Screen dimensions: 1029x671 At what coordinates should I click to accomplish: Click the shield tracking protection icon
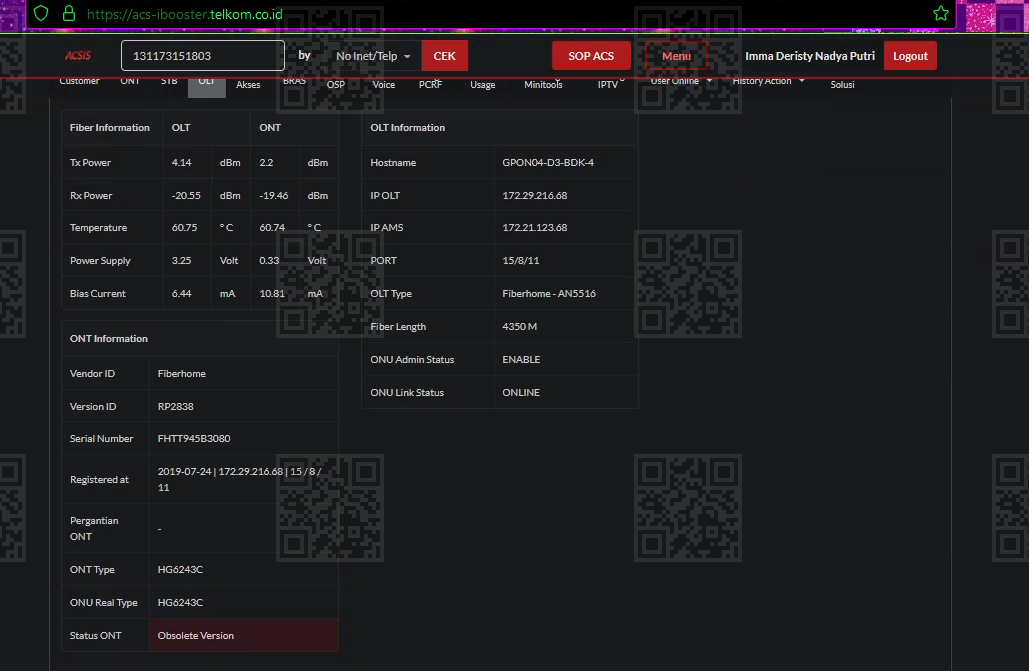[x=41, y=14]
